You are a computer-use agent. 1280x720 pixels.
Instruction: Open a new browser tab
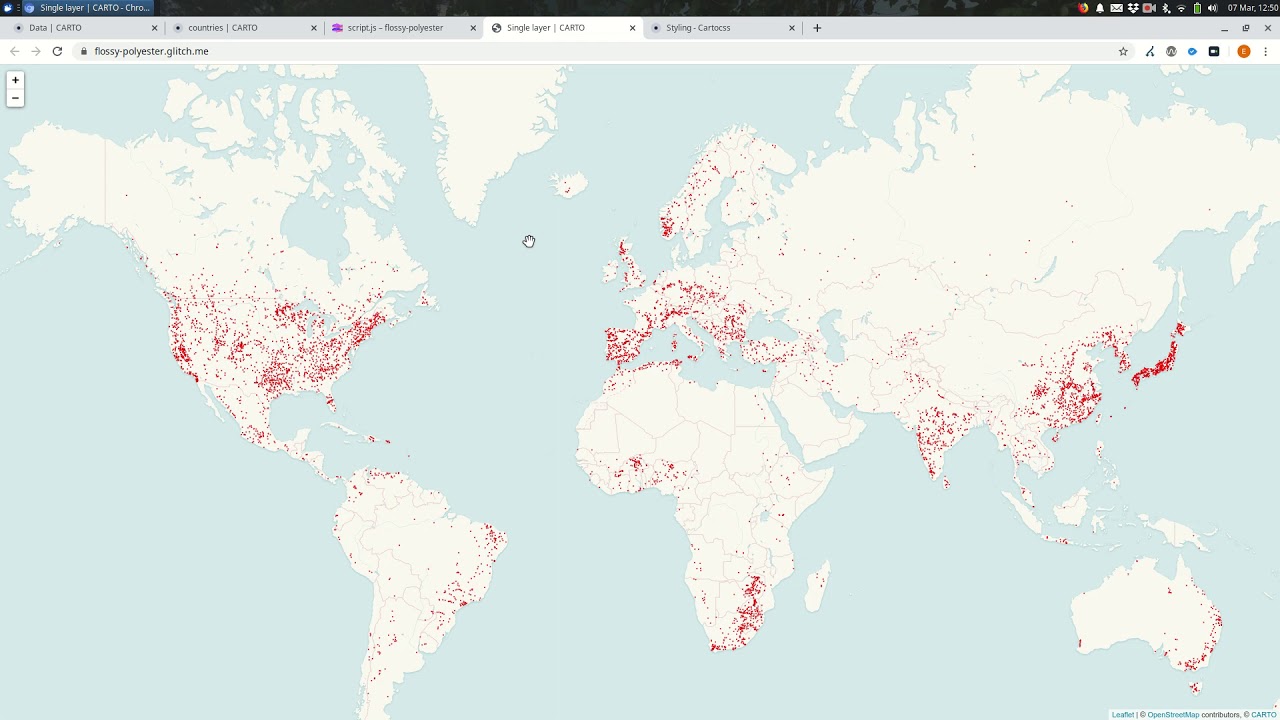click(817, 28)
